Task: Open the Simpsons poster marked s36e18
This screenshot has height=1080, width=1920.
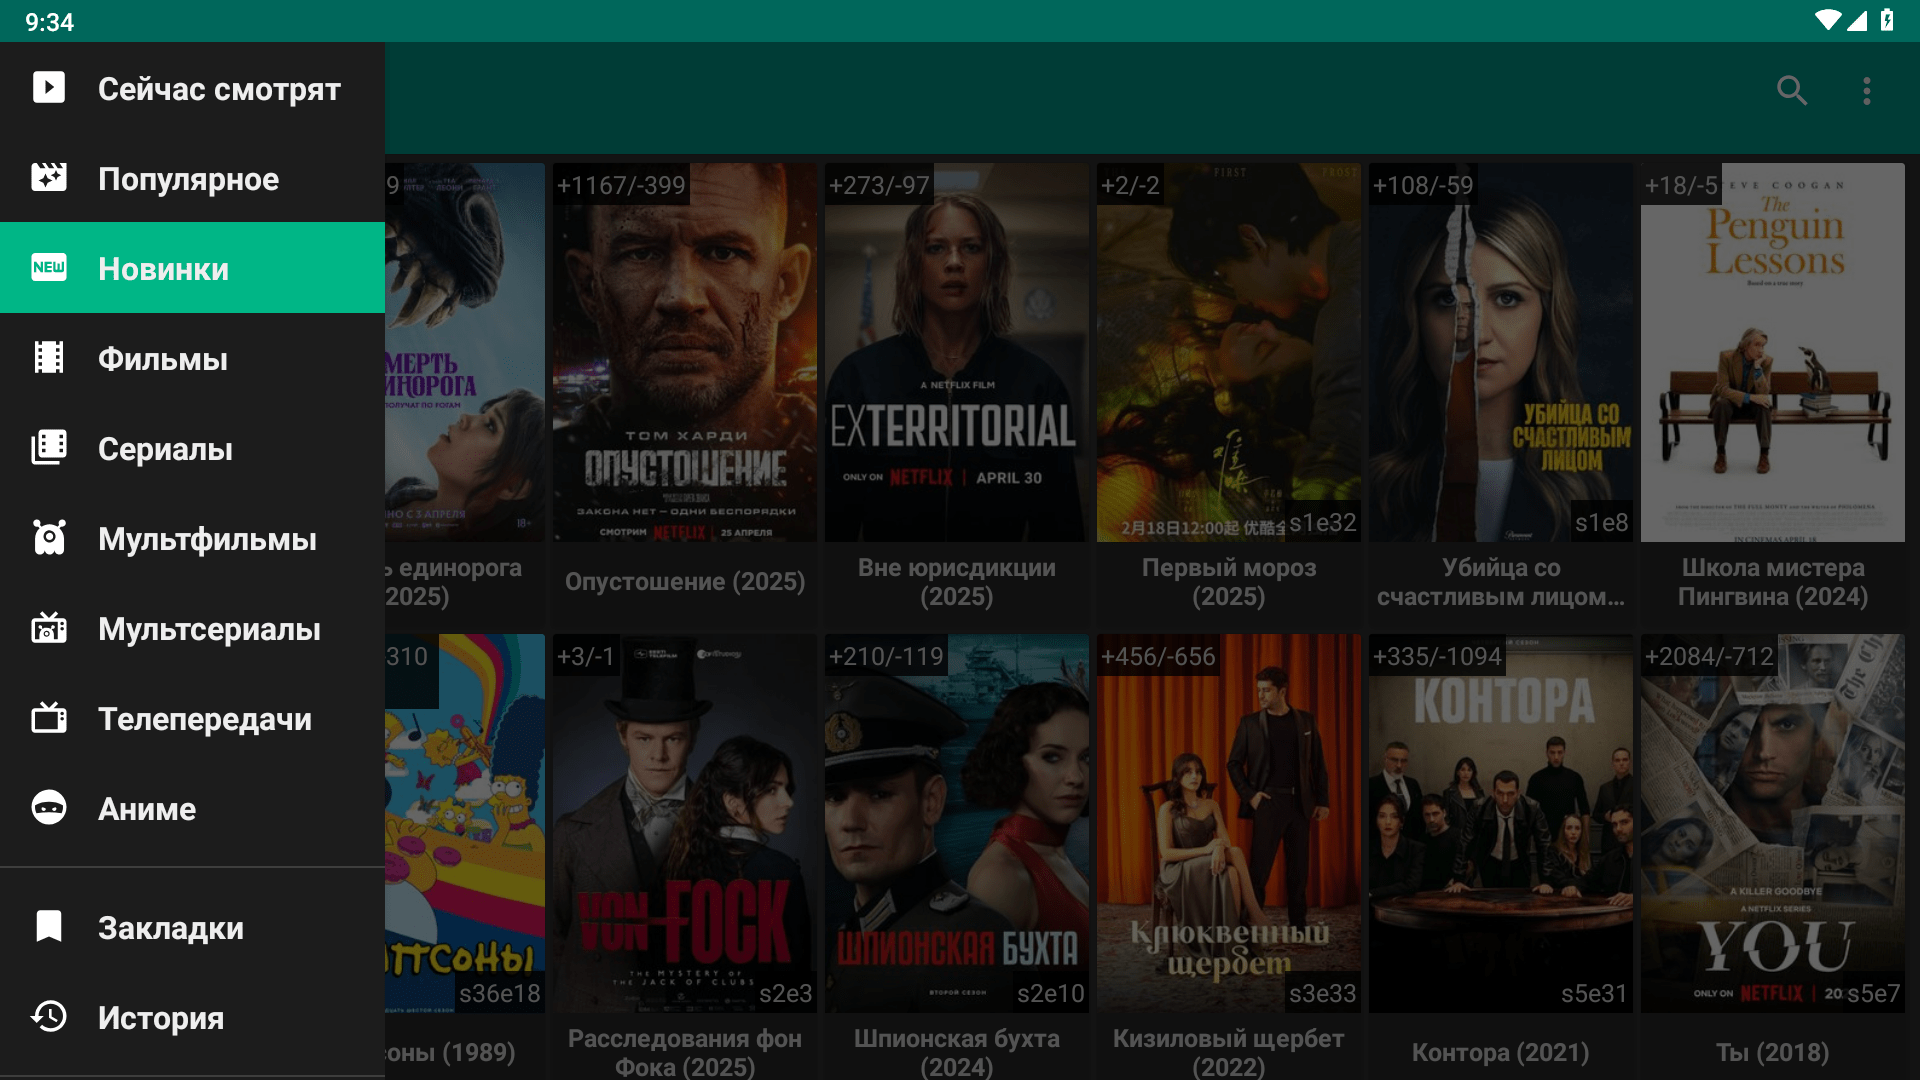Action: [x=465, y=823]
